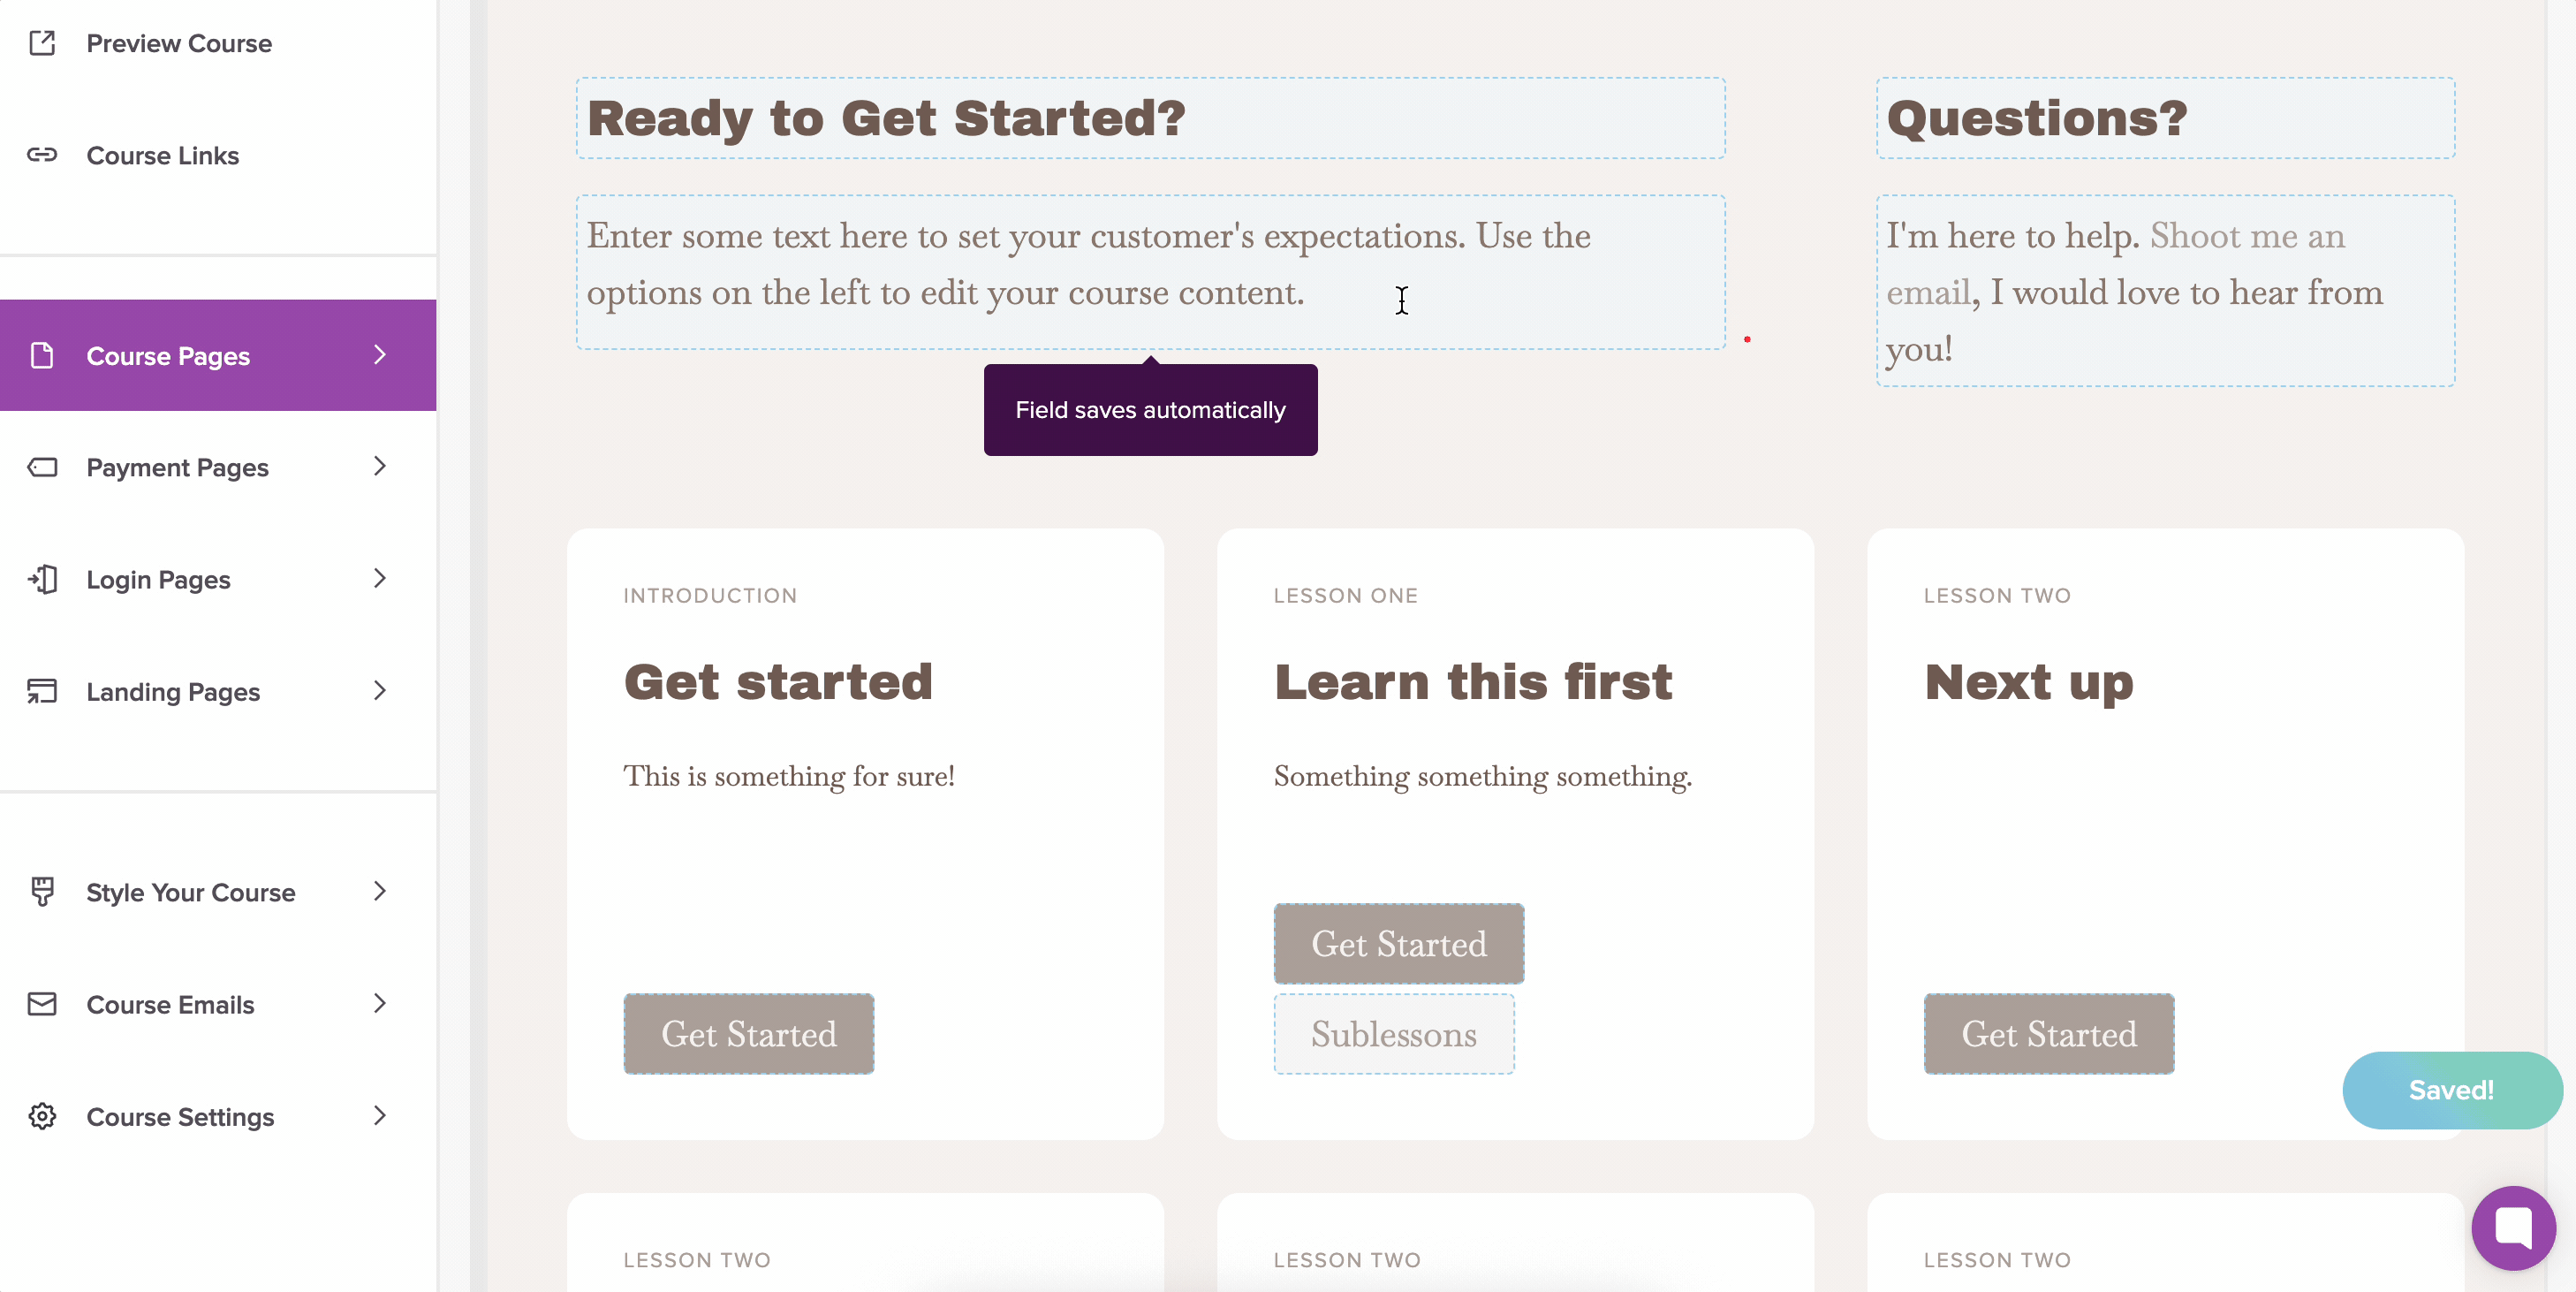This screenshot has width=2576, height=1292.
Task: Select the Login Pages menu label
Action: pyautogui.click(x=158, y=580)
